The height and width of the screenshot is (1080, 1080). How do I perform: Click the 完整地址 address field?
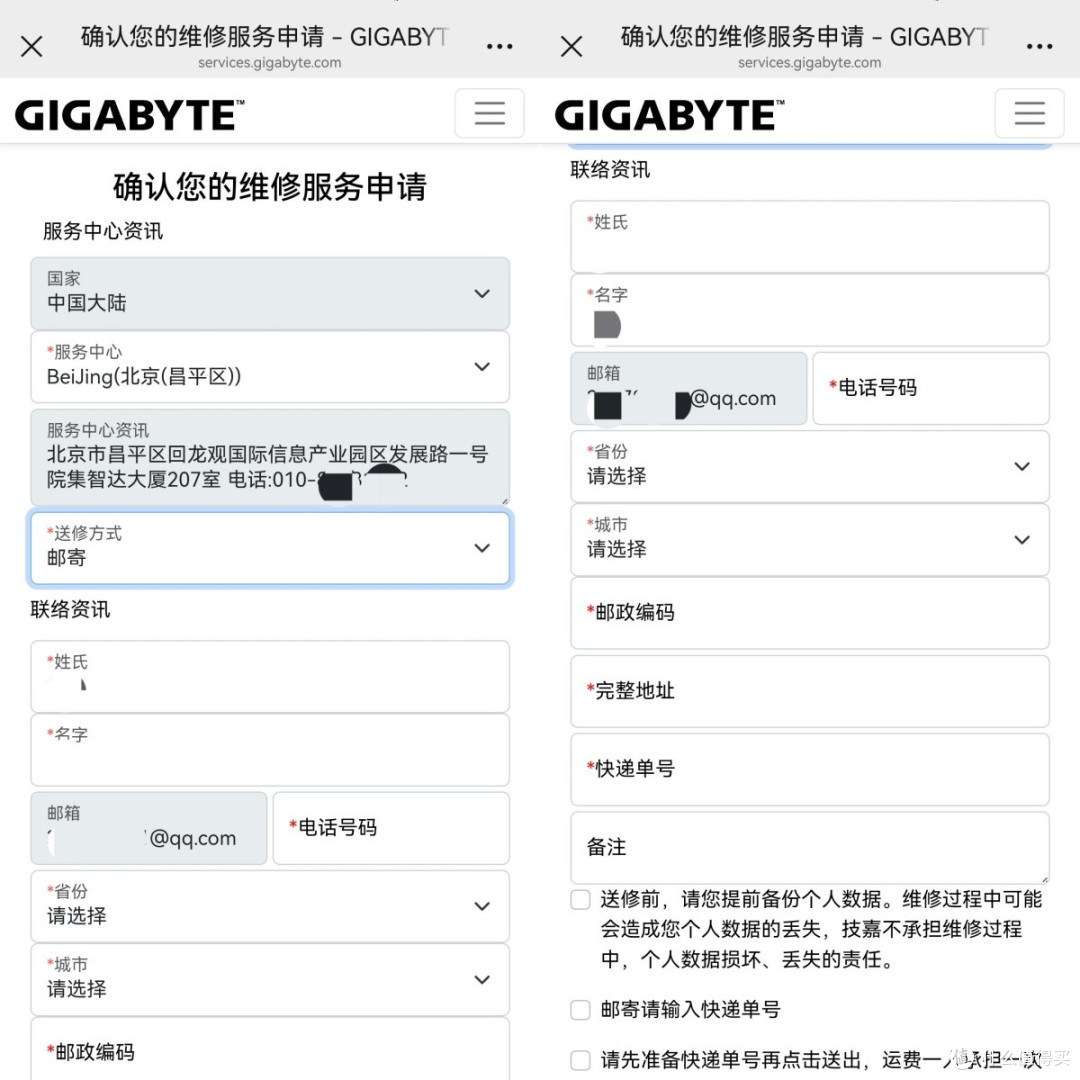(x=810, y=692)
